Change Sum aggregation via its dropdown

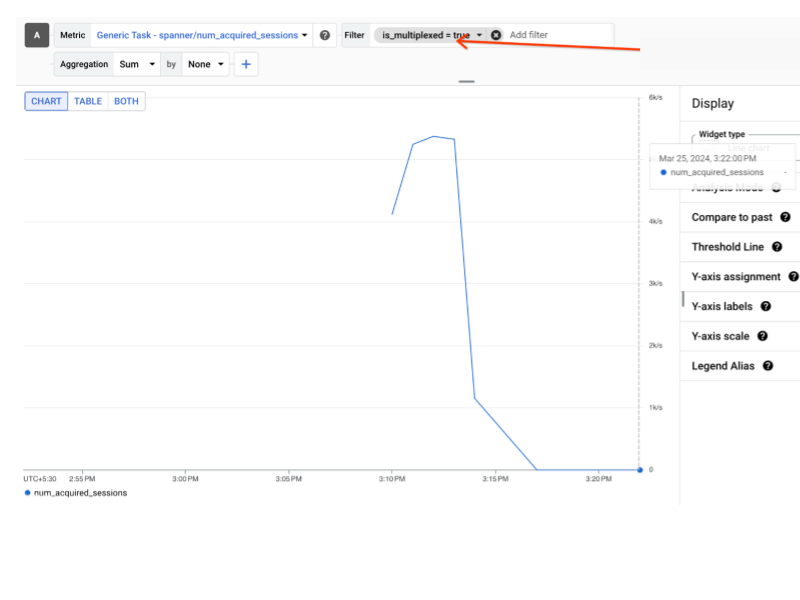click(x=136, y=64)
